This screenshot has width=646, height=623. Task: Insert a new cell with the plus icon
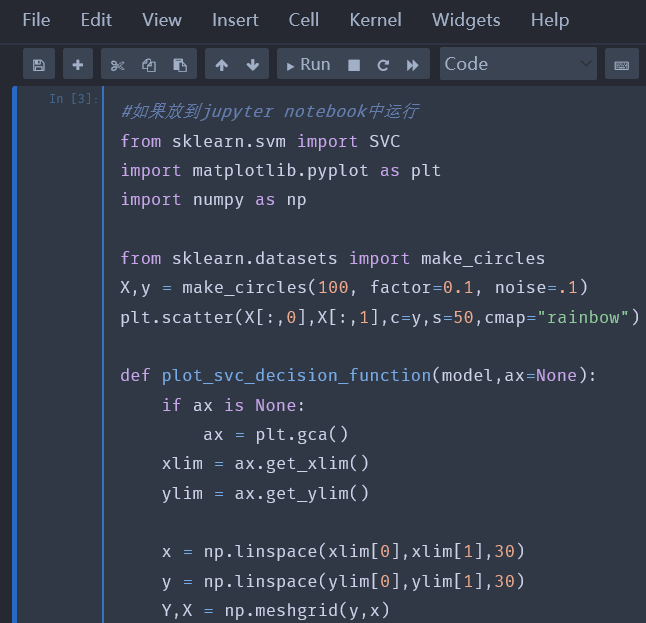[x=77, y=64]
